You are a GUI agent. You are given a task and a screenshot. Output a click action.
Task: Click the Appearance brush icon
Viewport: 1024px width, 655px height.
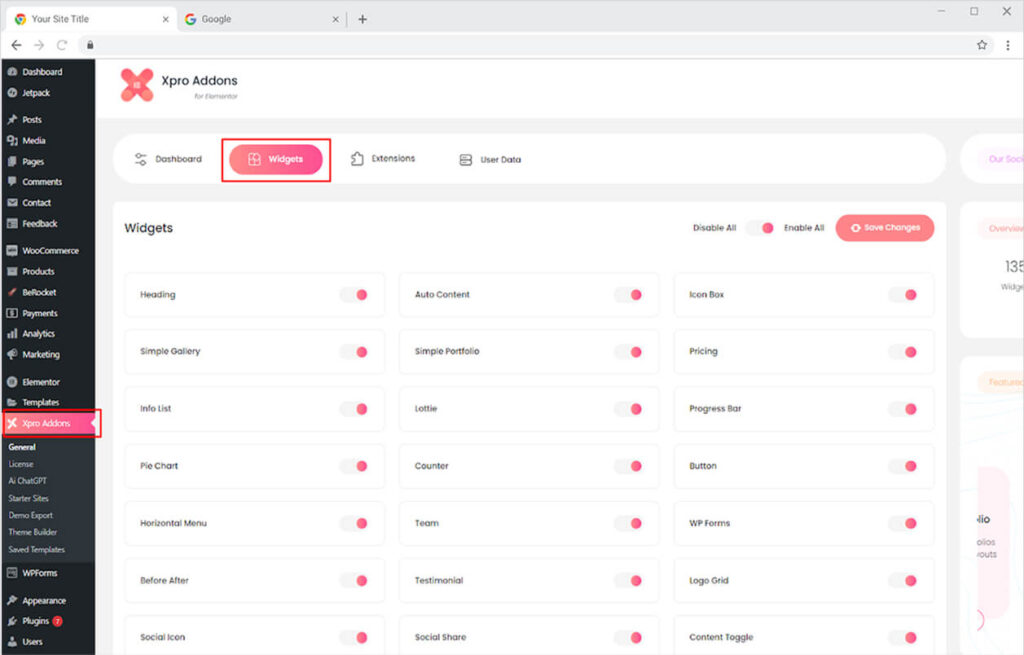pos(12,600)
